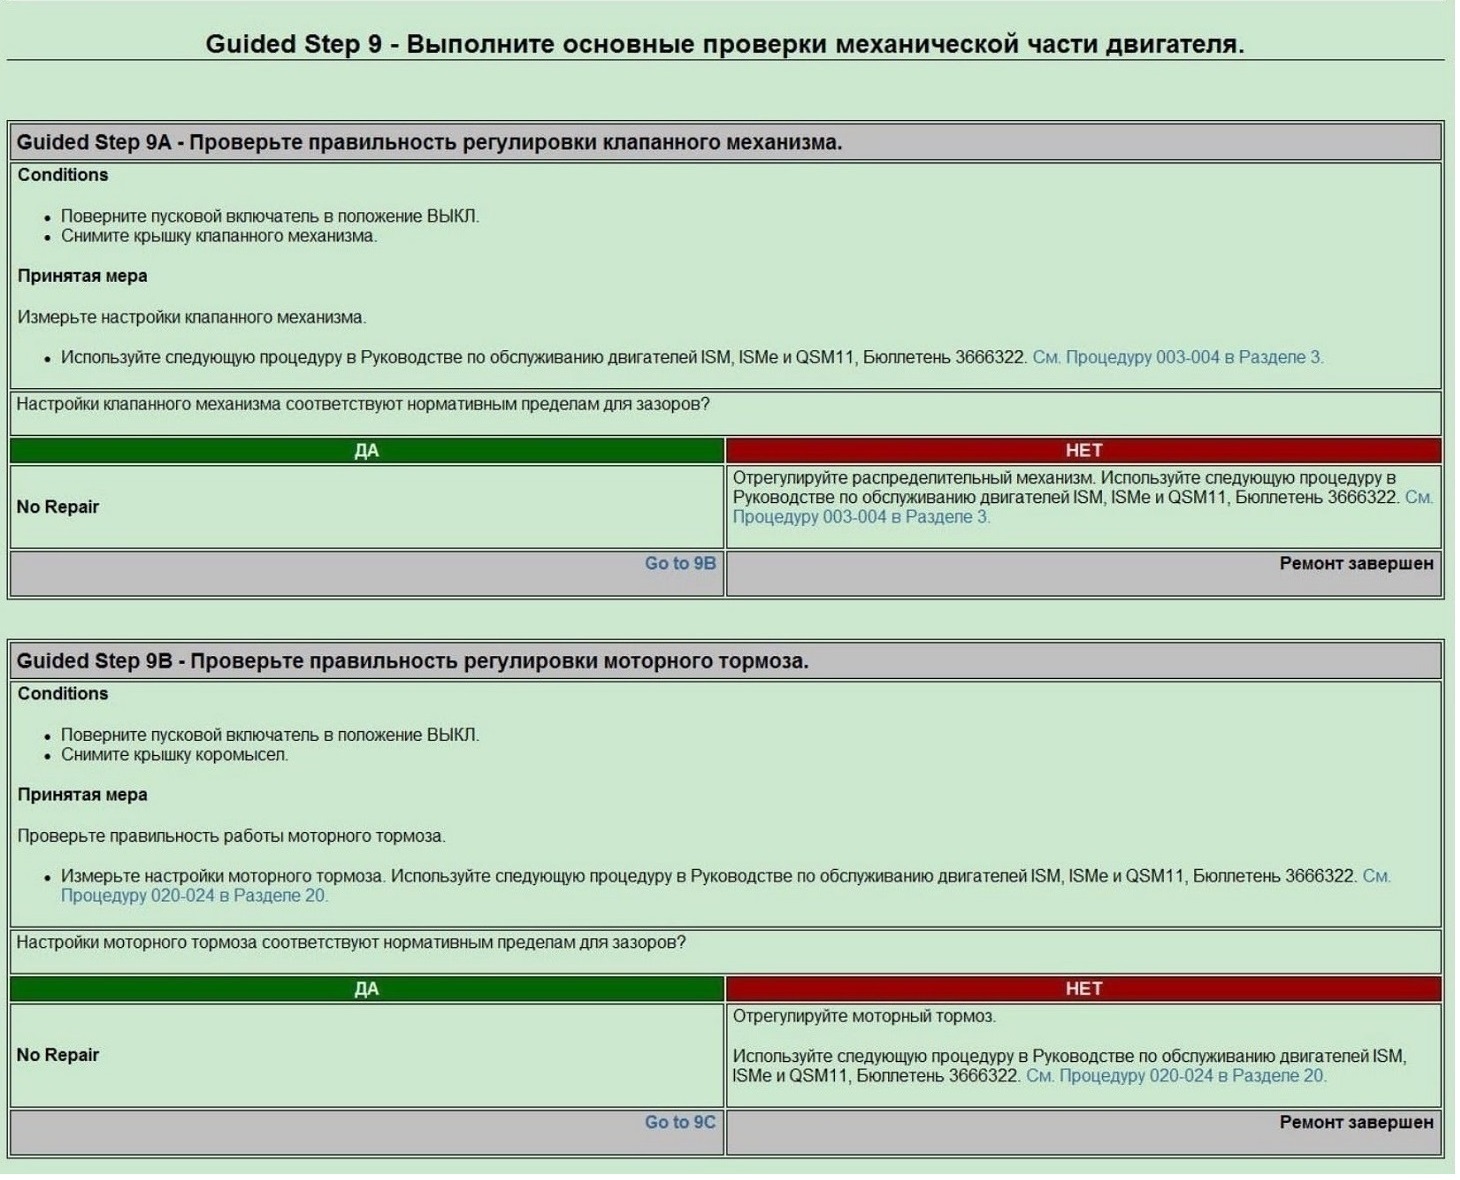Viewport: 1460px width, 1180px height.
Task: Open Procedure 003-004 link in step 9A conditions
Action: (1177, 357)
